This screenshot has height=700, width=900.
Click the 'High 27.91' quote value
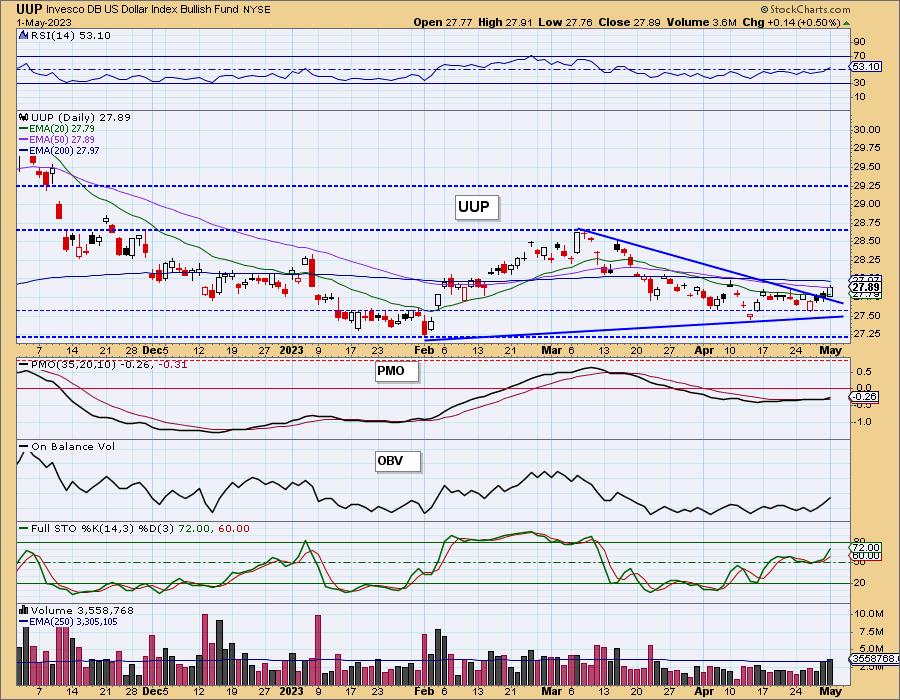505,22
